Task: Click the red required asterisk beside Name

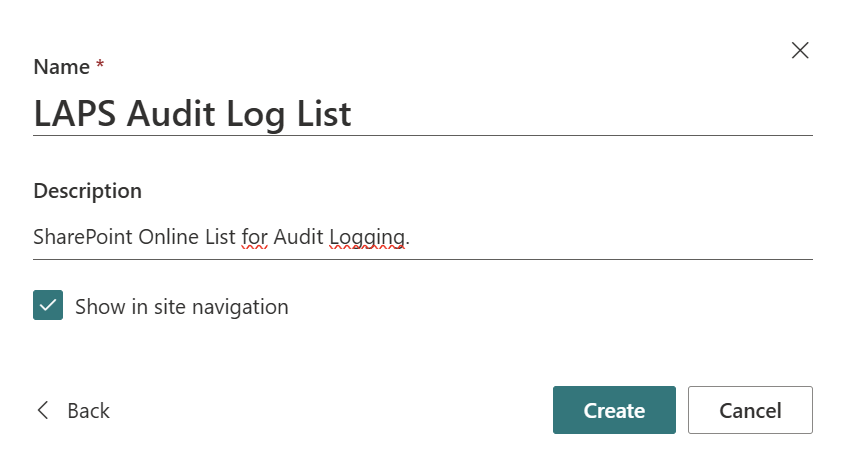Action: pos(100,66)
